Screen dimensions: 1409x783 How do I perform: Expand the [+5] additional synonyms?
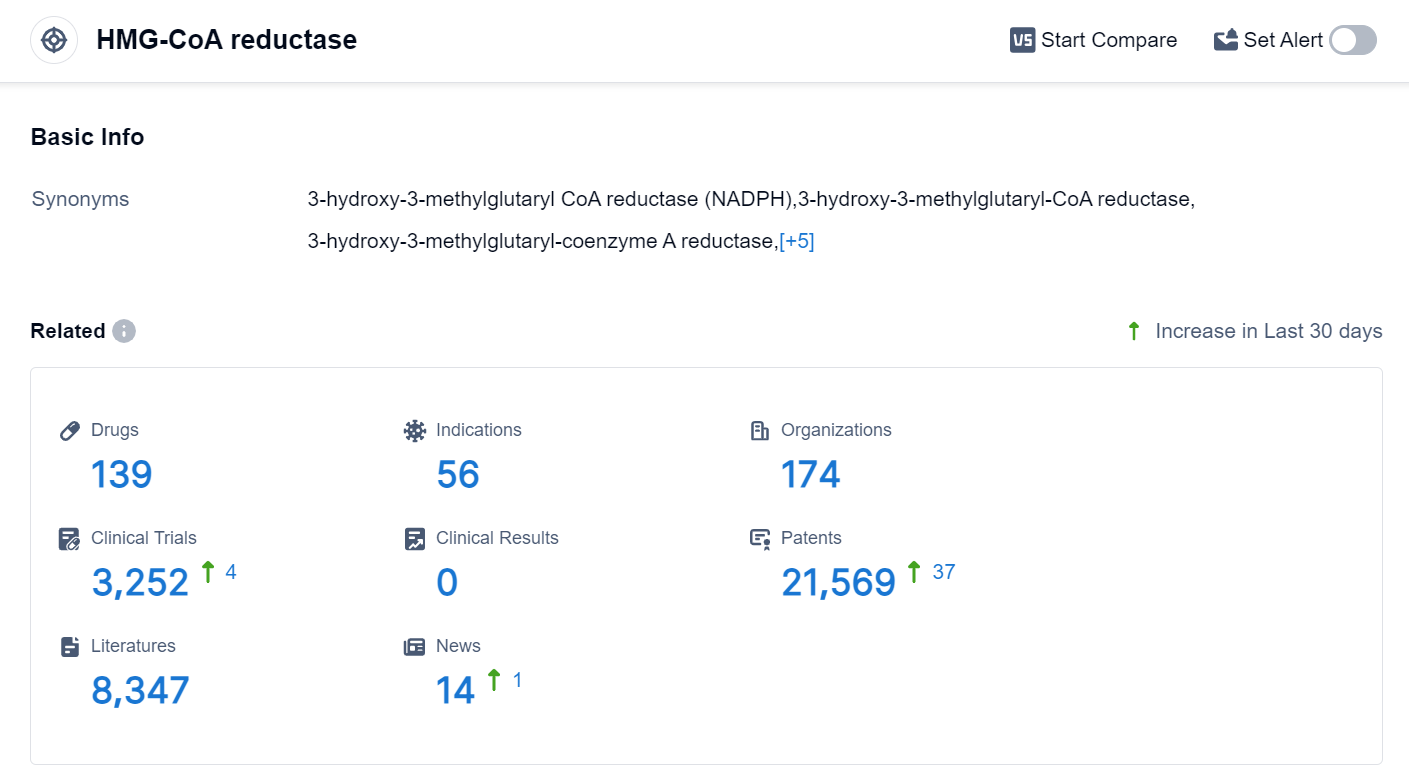[x=797, y=241]
